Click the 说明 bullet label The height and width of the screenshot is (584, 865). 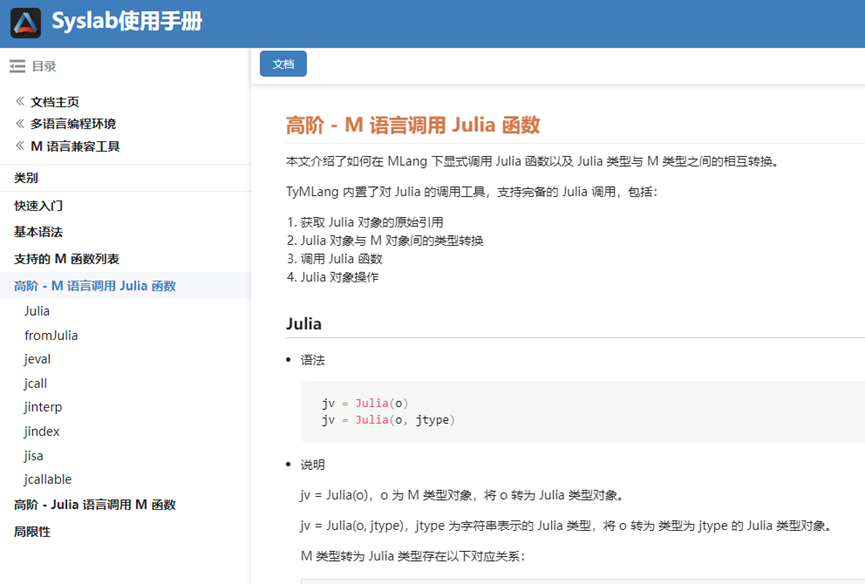(x=313, y=465)
